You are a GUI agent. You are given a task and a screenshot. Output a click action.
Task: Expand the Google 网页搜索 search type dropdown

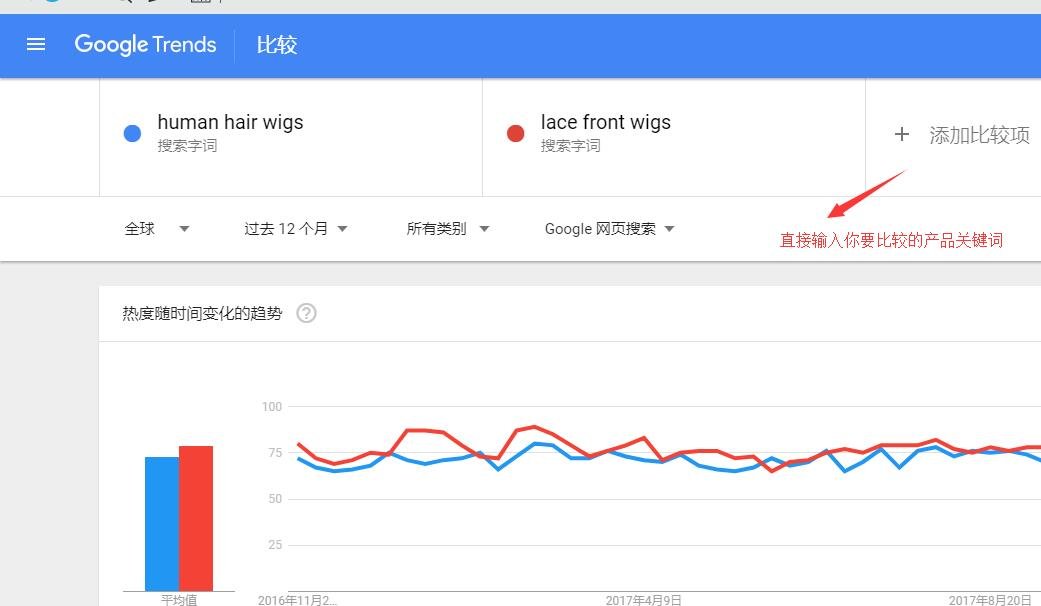point(609,229)
